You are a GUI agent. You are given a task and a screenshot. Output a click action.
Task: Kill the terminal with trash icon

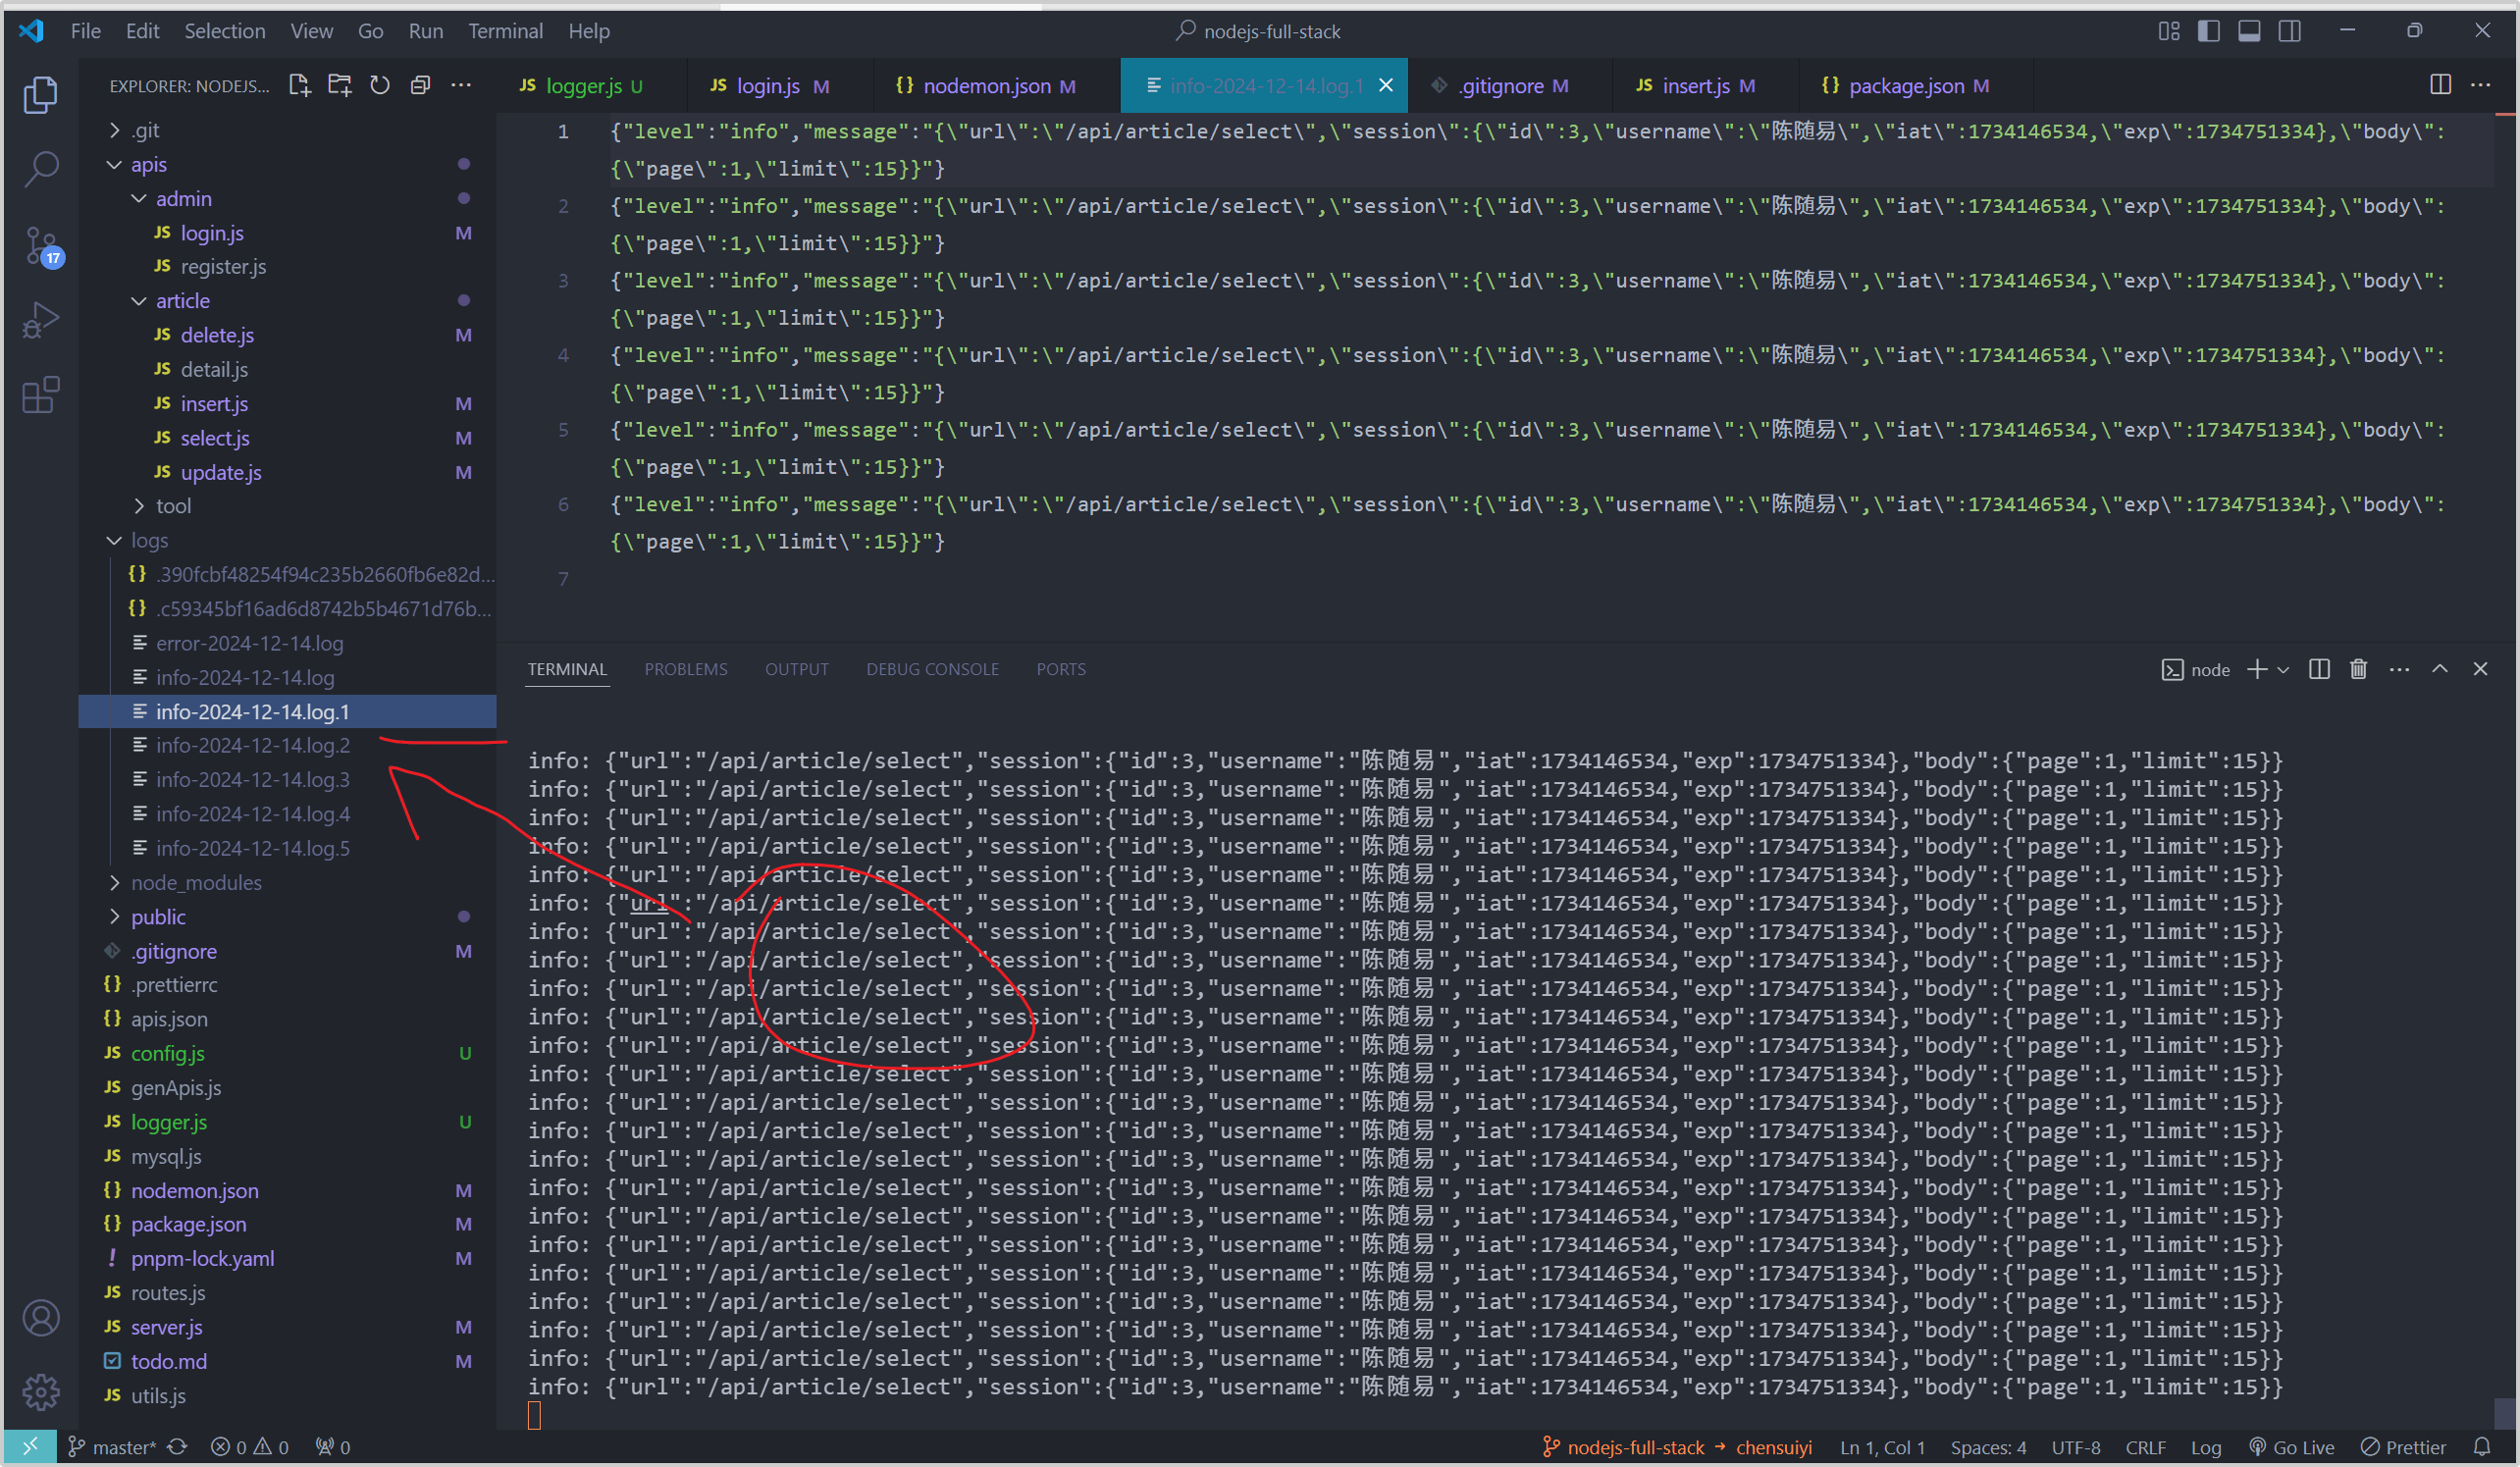pyautogui.click(x=2358, y=669)
